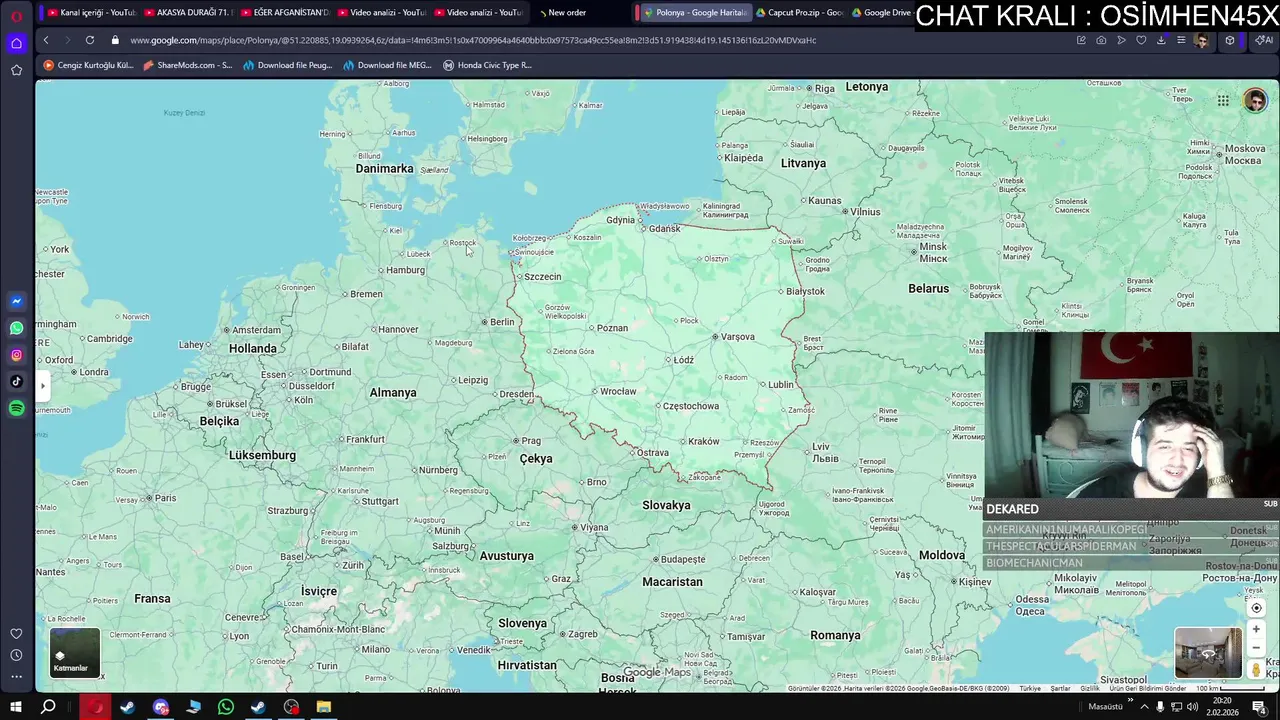Click Berlin city label on map
This screenshot has width=1280, height=720.
tap(502, 322)
